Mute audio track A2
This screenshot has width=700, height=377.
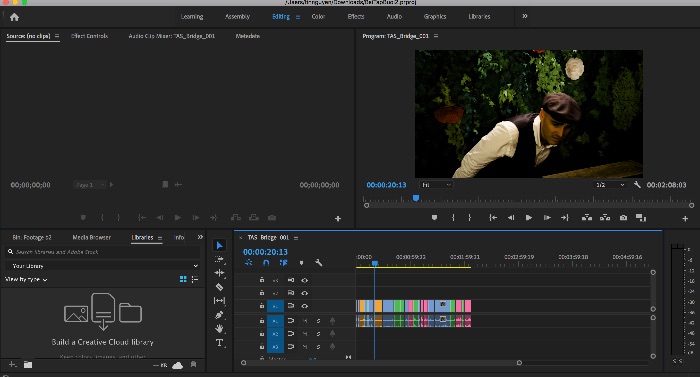click(305, 334)
